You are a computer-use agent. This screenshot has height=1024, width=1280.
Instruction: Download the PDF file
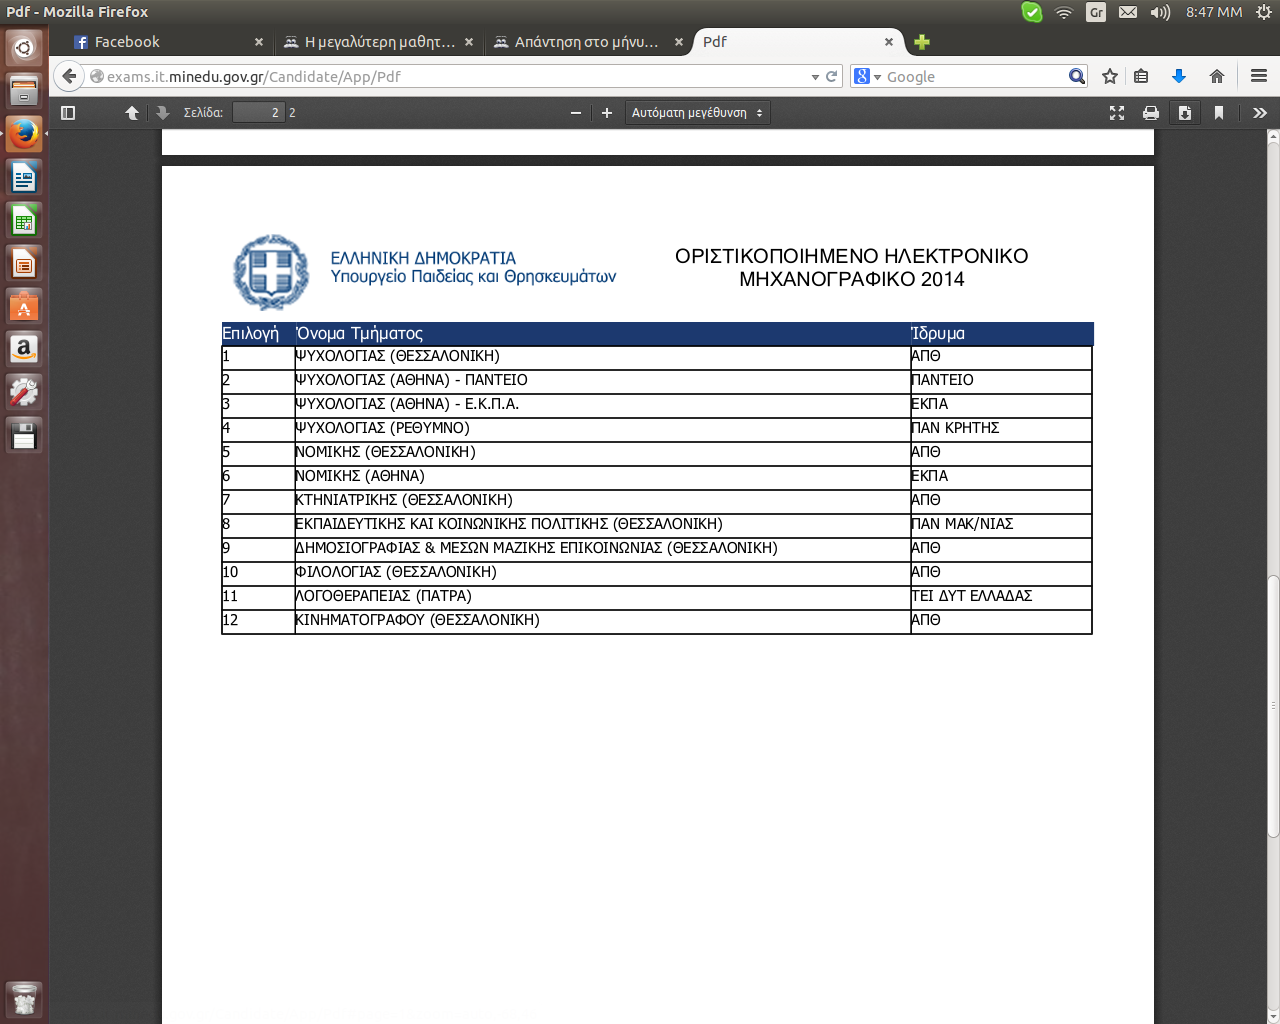coord(1185,113)
